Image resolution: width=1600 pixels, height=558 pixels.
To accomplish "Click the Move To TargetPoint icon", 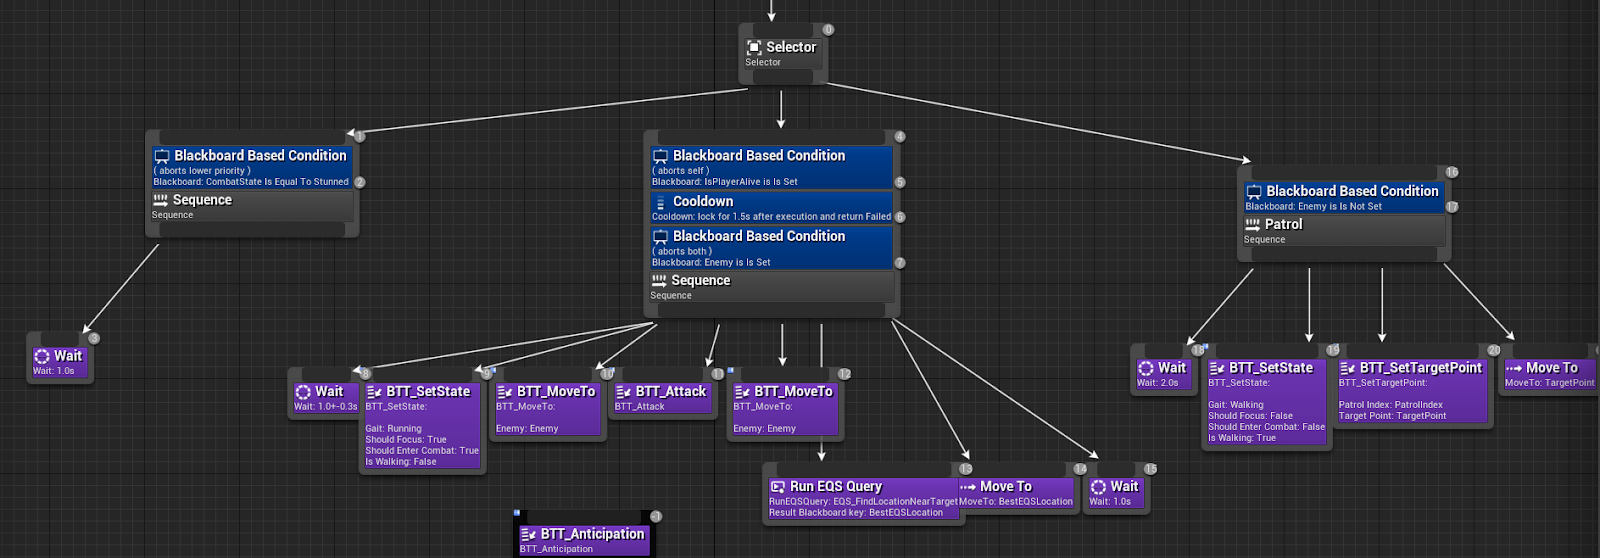I will [x=1514, y=368].
